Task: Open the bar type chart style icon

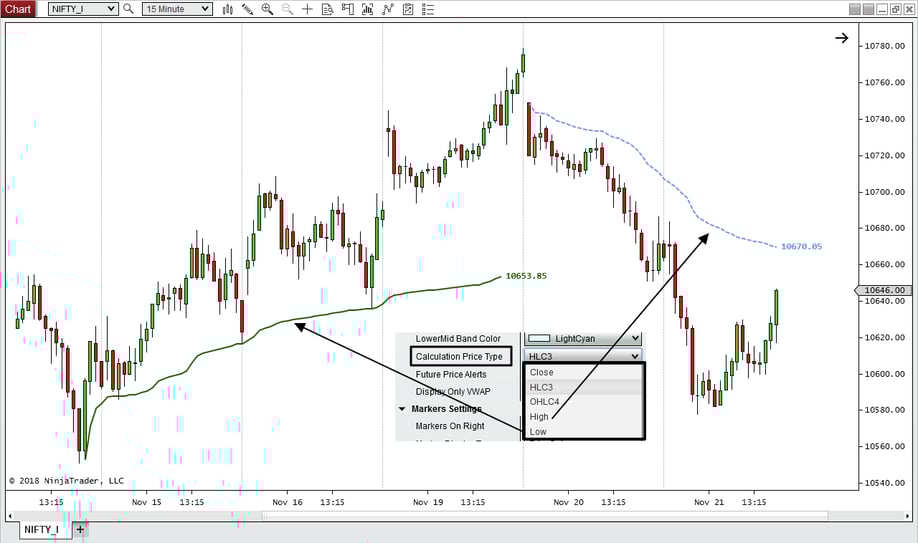Action: [228, 9]
